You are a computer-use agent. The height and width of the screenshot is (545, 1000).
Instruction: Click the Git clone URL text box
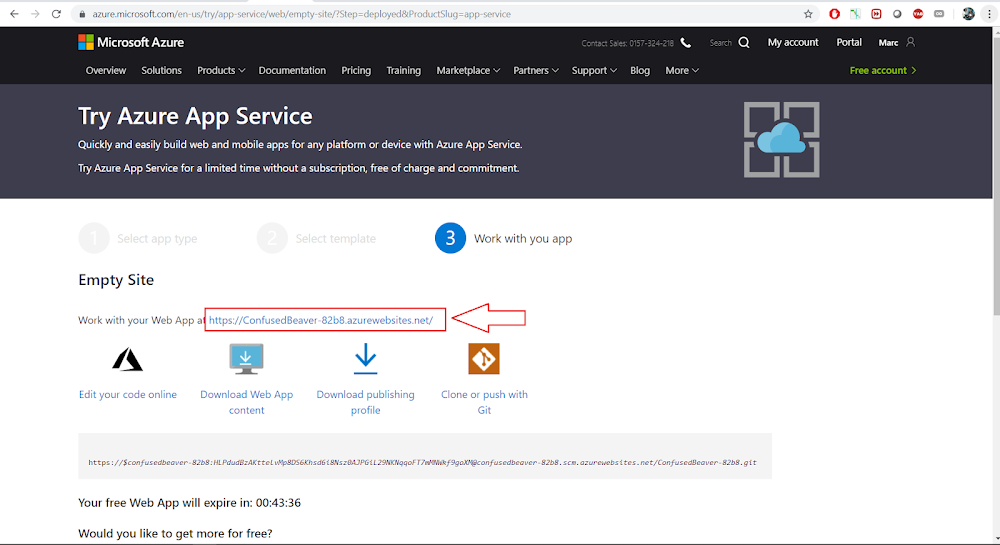pyautogui.click(x=425, y=456)
